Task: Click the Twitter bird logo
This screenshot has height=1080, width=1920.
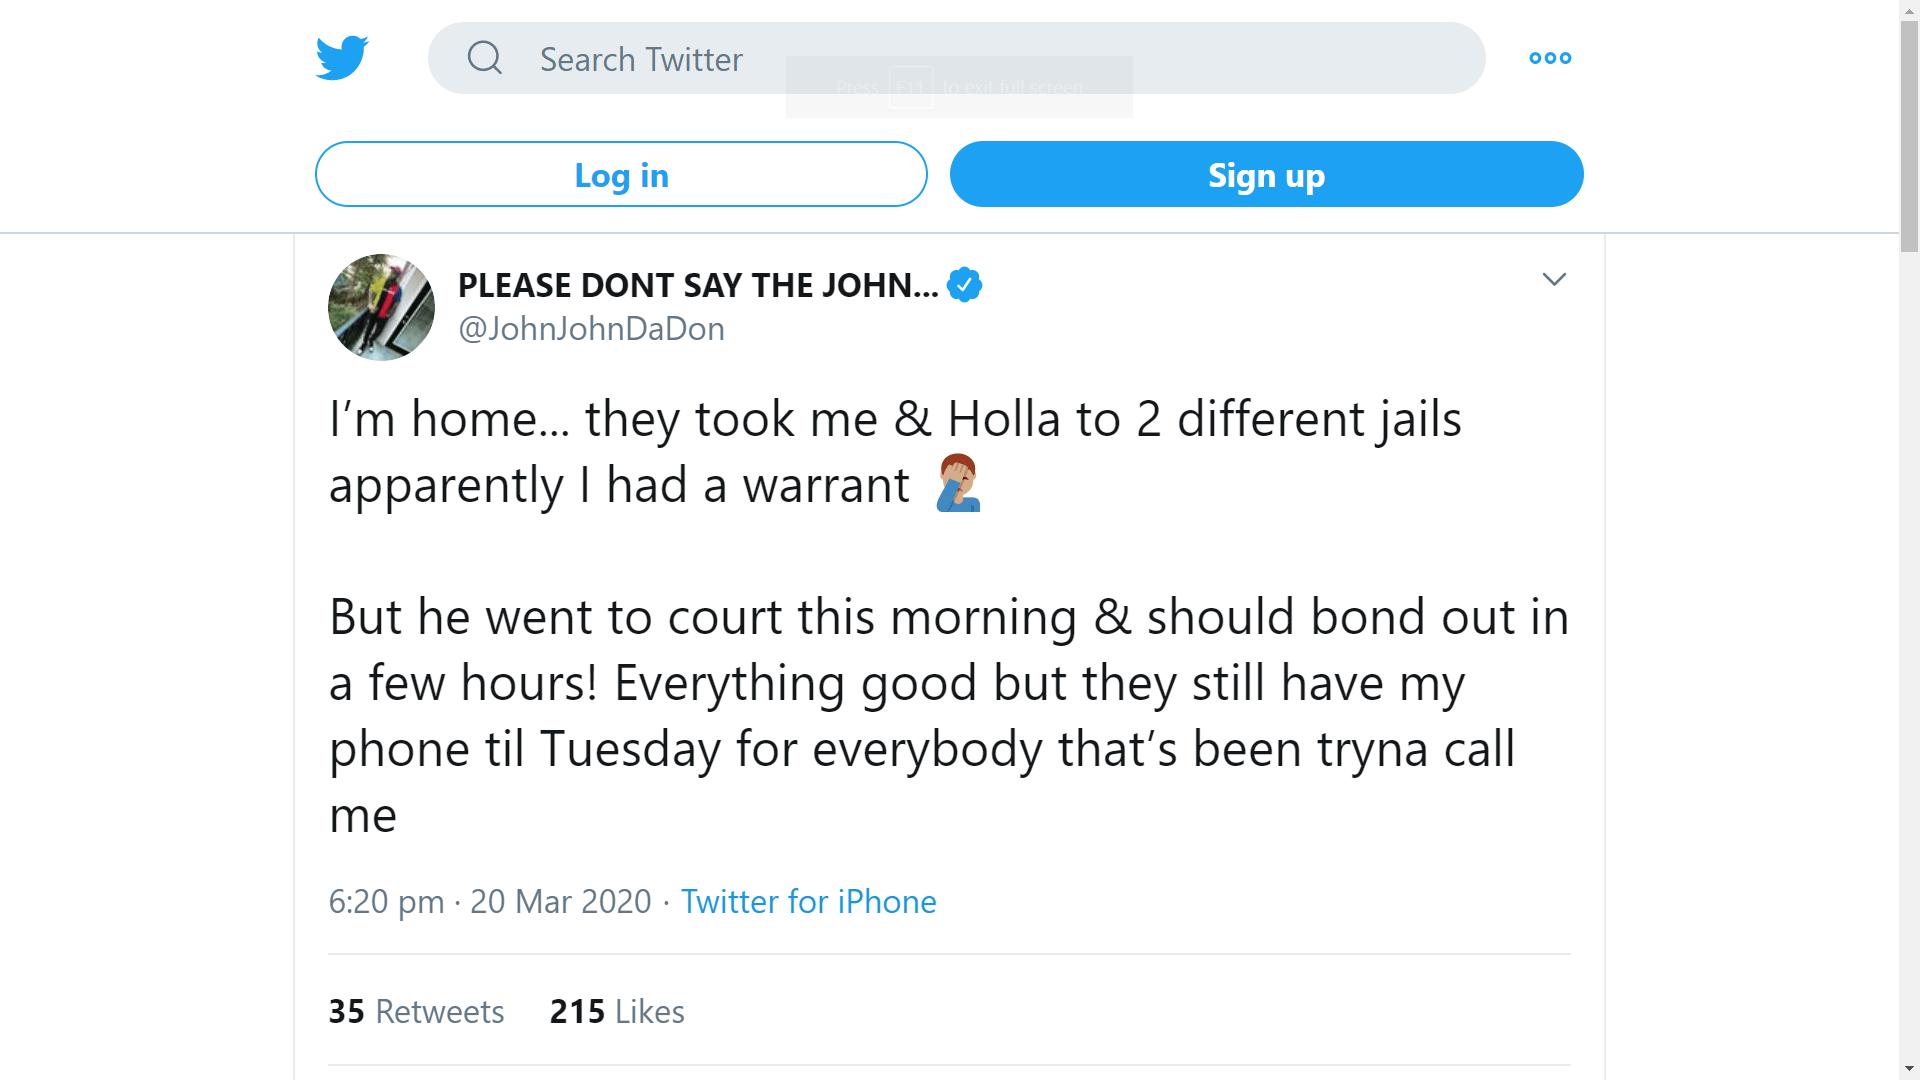Action: coord(342,58)
